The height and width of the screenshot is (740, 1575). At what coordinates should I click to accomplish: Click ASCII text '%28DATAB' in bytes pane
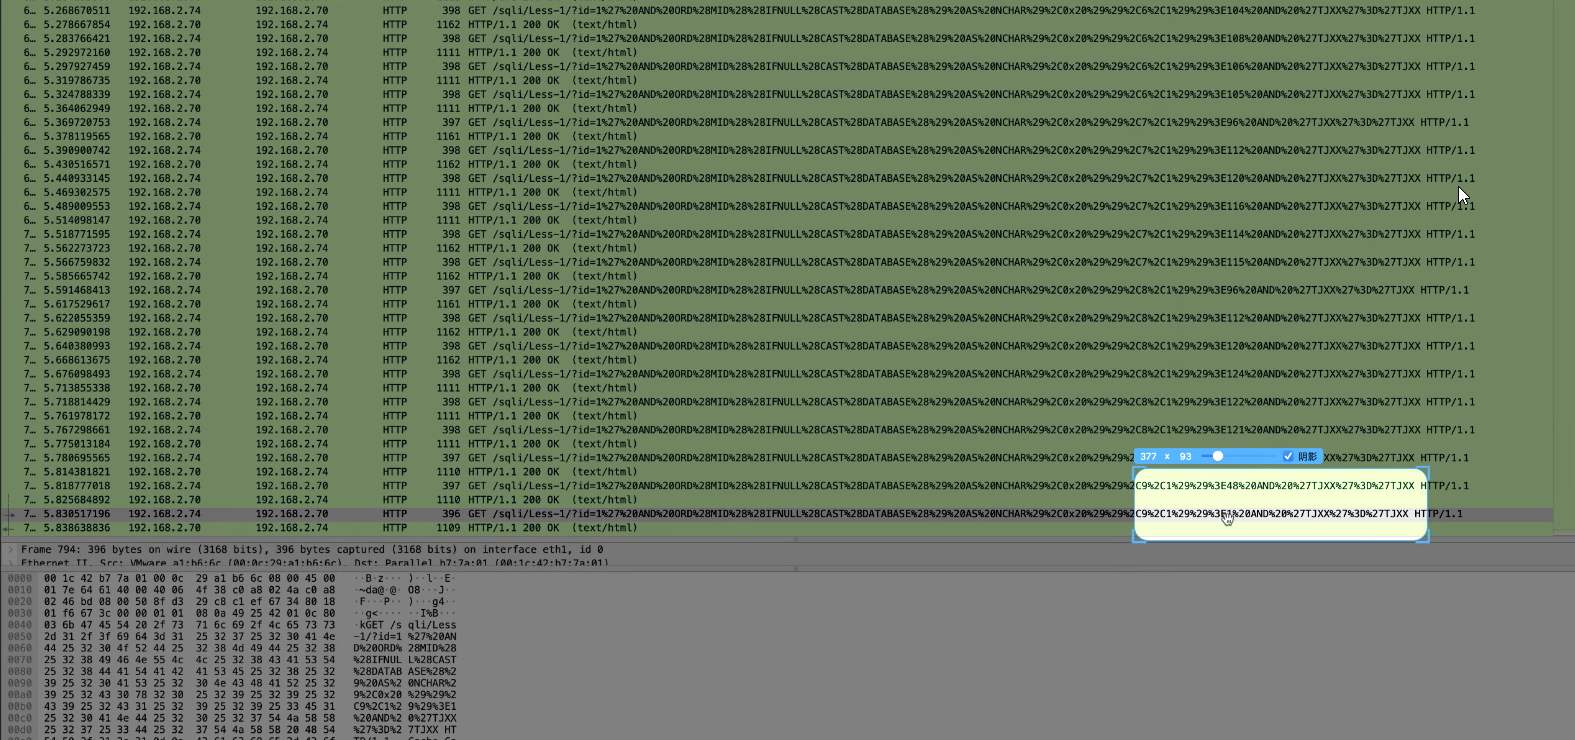(x=376, y=671)
